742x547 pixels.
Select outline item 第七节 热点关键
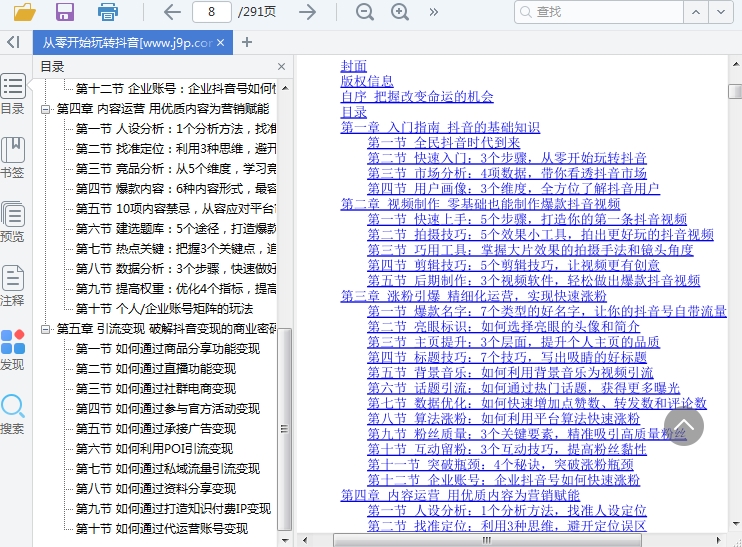tap(176, 249)
